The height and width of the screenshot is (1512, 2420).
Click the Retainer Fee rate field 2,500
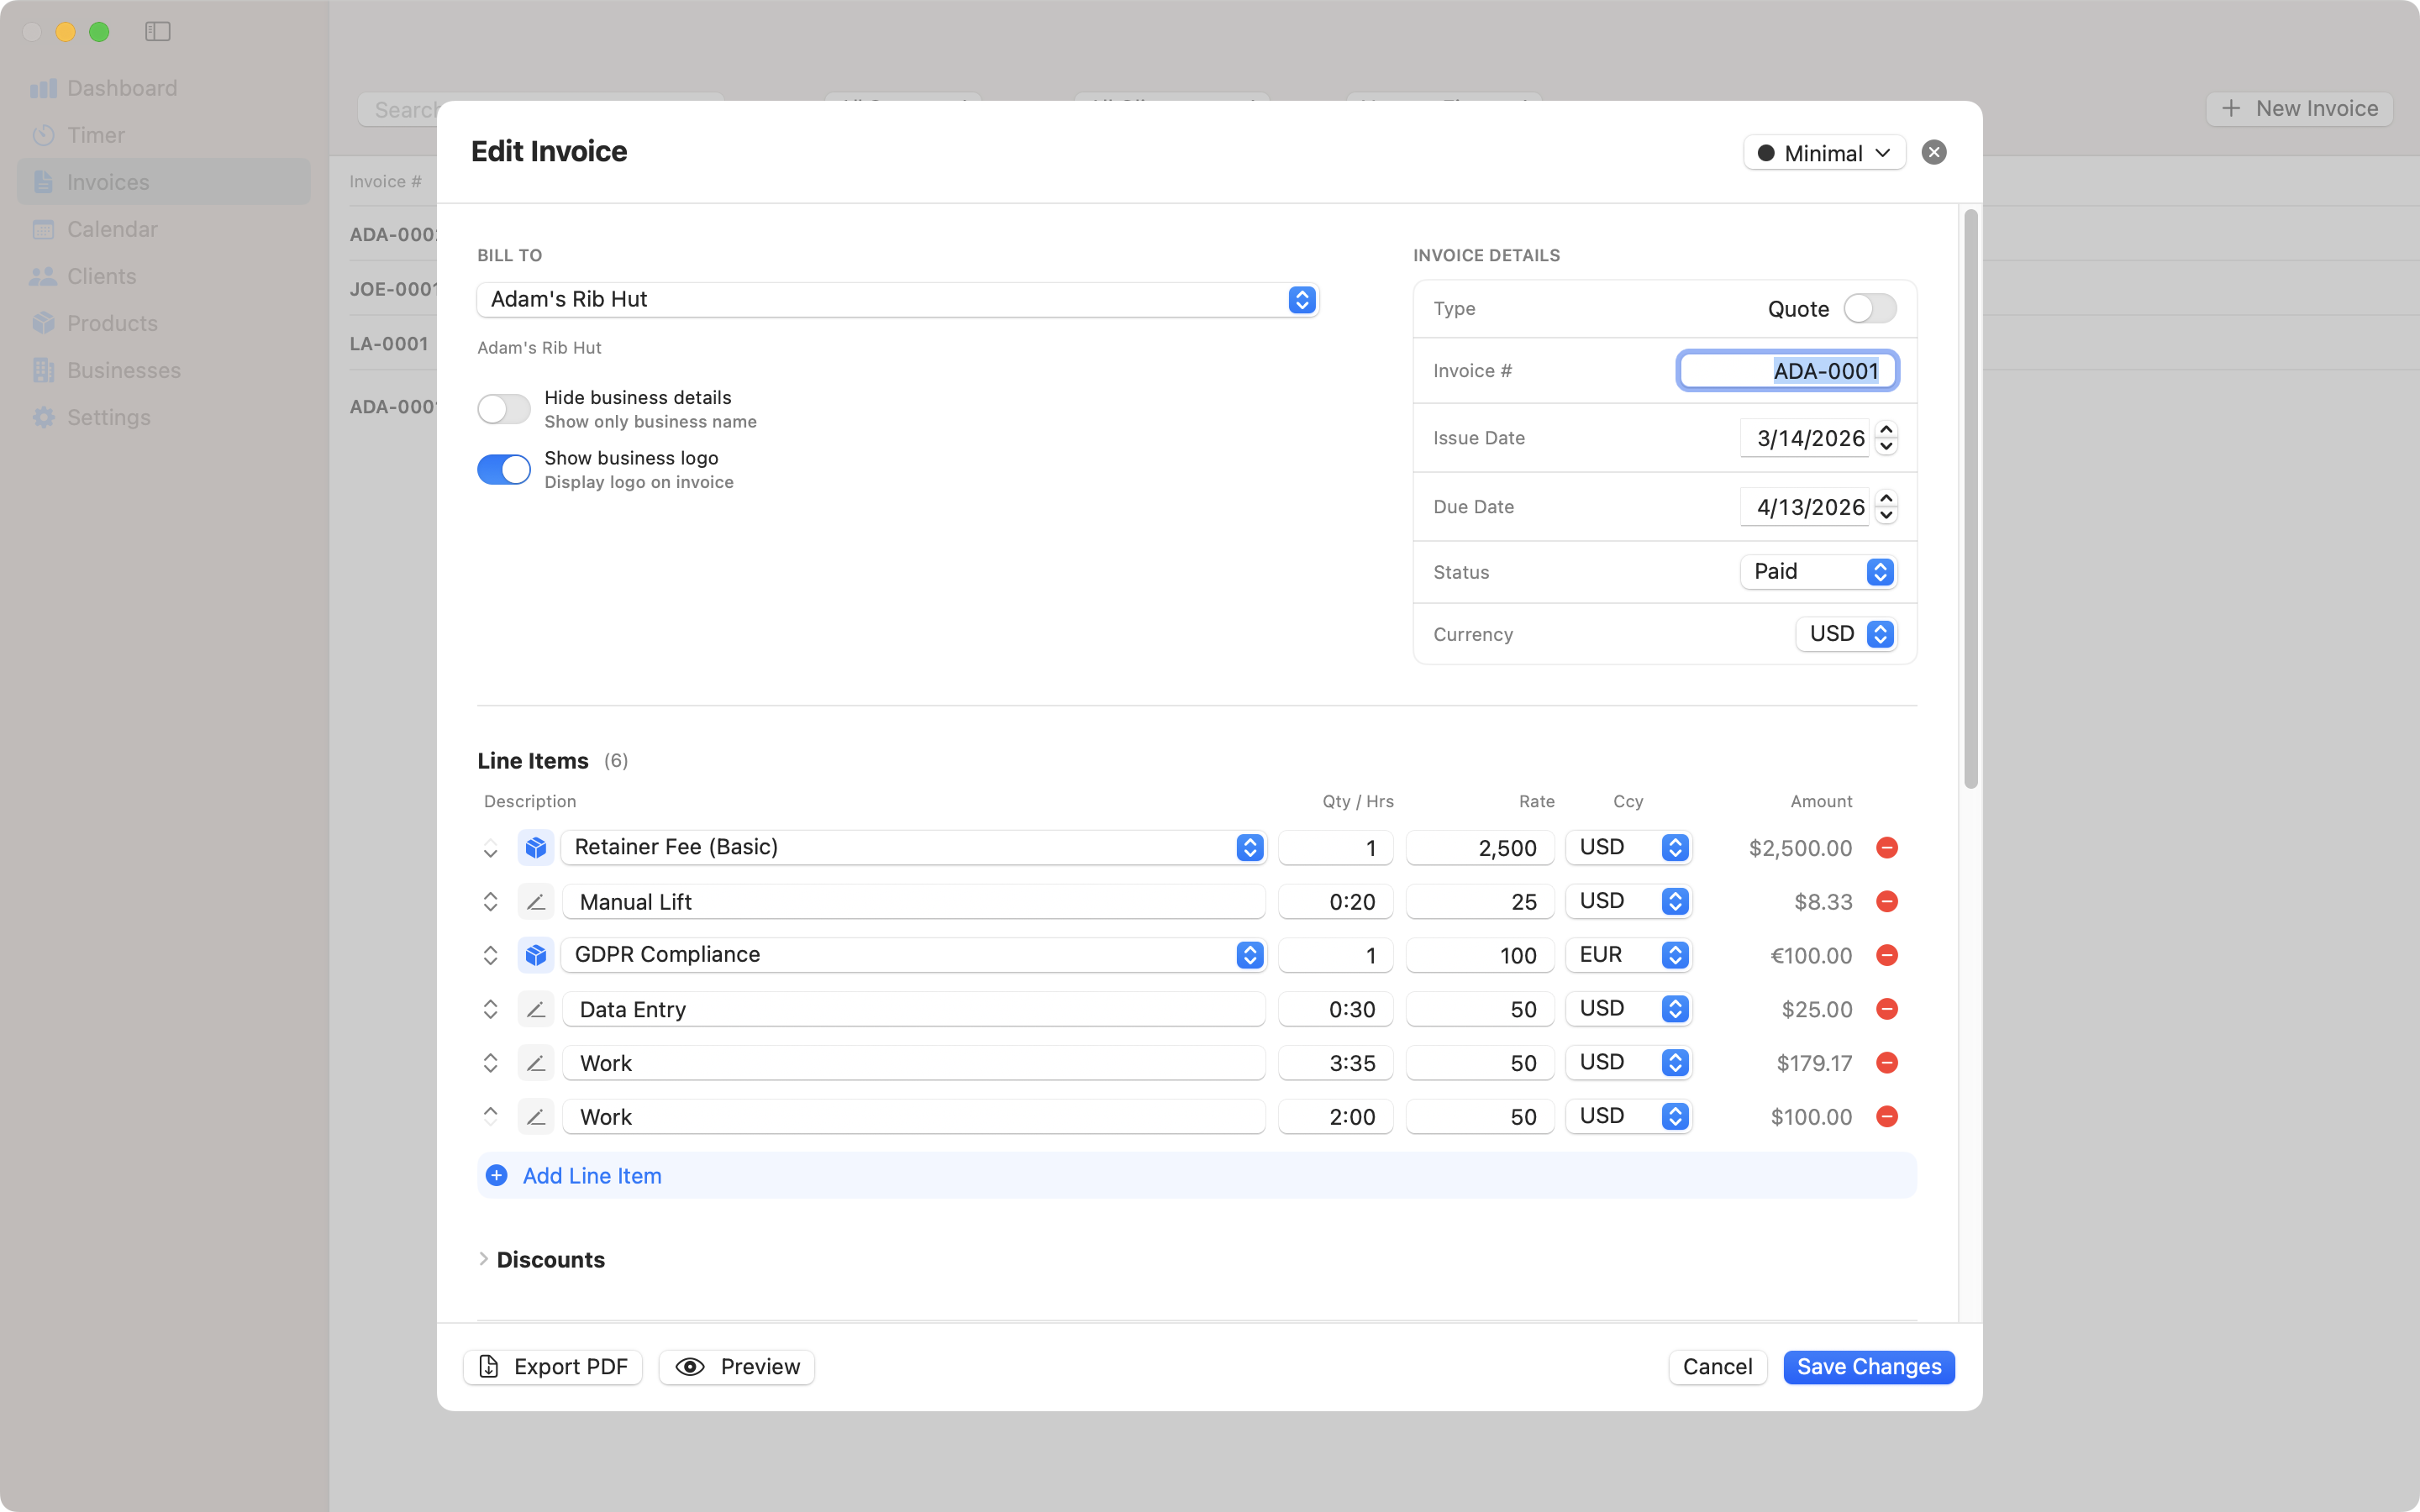coord(1479,848)
